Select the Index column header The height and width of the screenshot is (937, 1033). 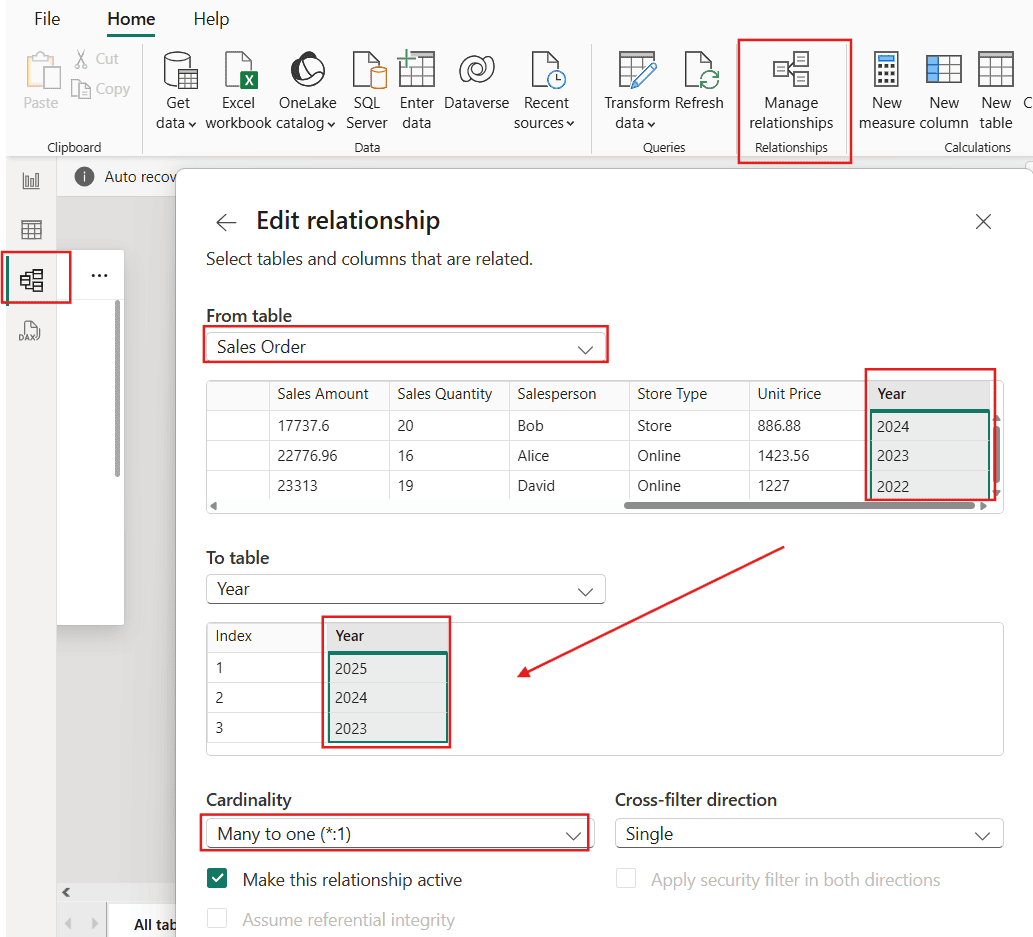267,636
